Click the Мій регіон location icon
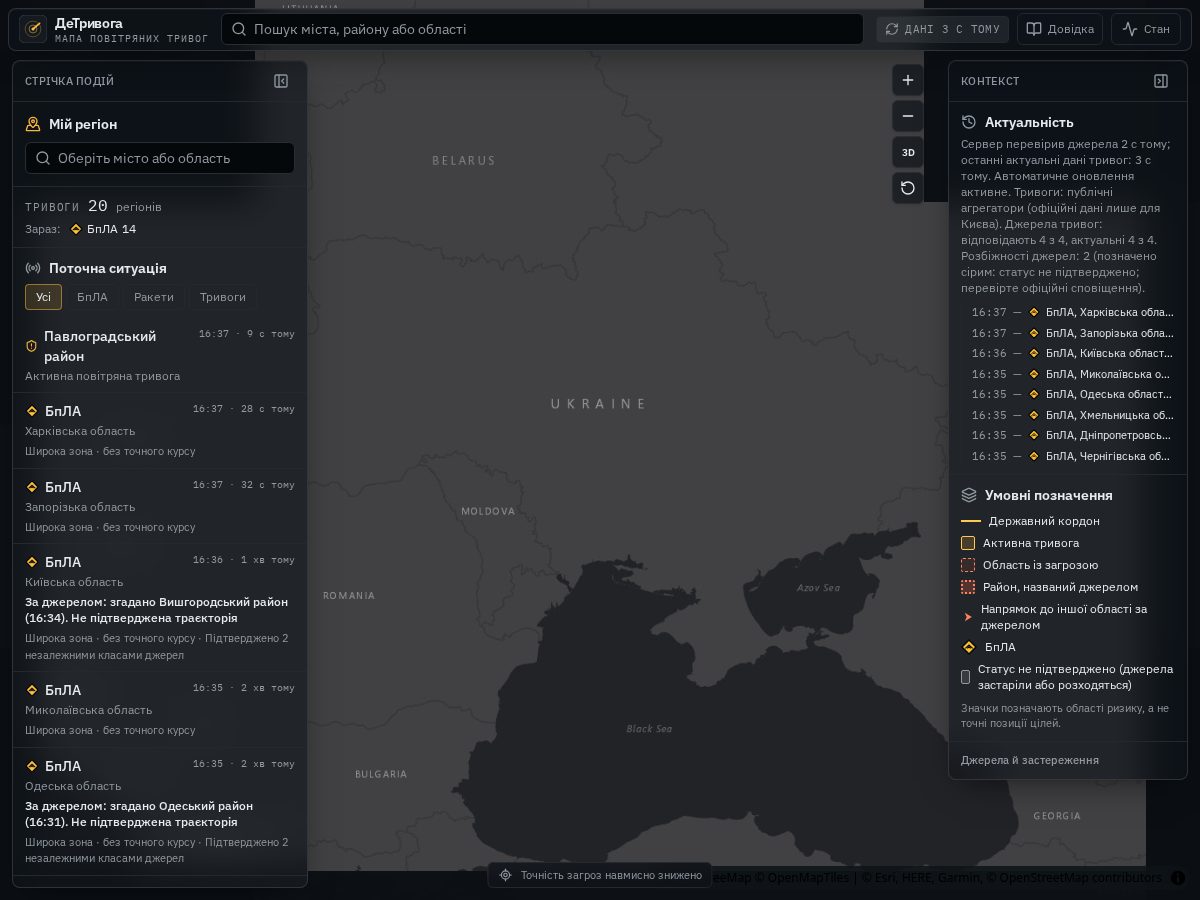The height and width of the screenshot is (900, 1200). 33,124
